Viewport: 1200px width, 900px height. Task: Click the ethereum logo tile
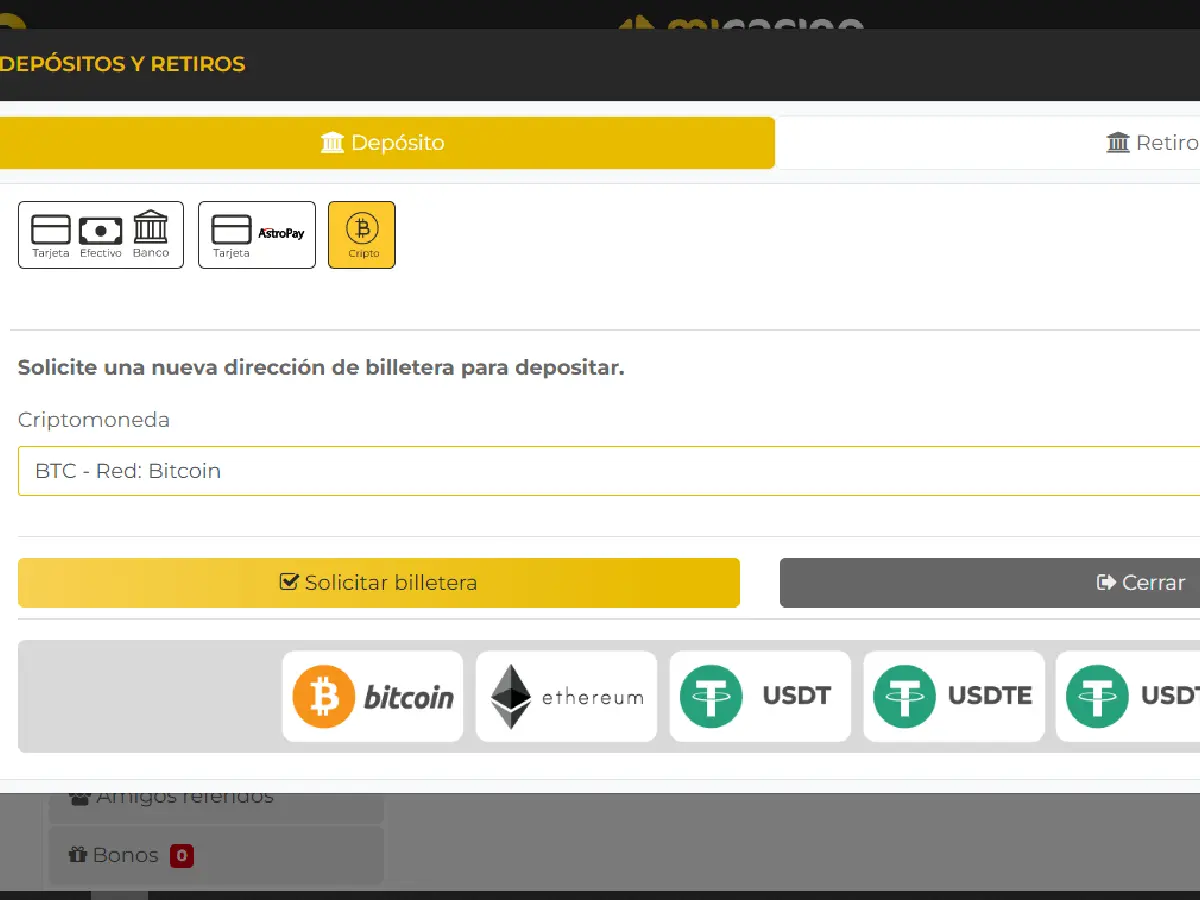tap(566, 697)
